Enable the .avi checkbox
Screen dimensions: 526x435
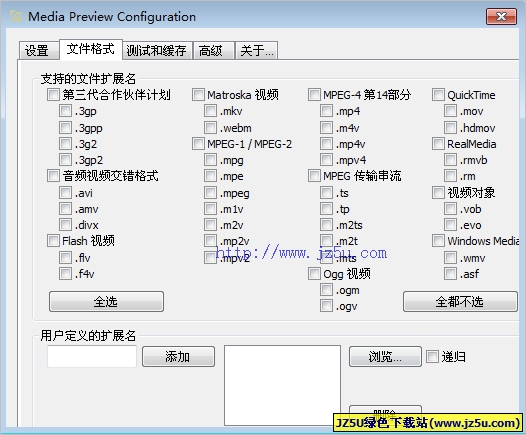(65, 193)
